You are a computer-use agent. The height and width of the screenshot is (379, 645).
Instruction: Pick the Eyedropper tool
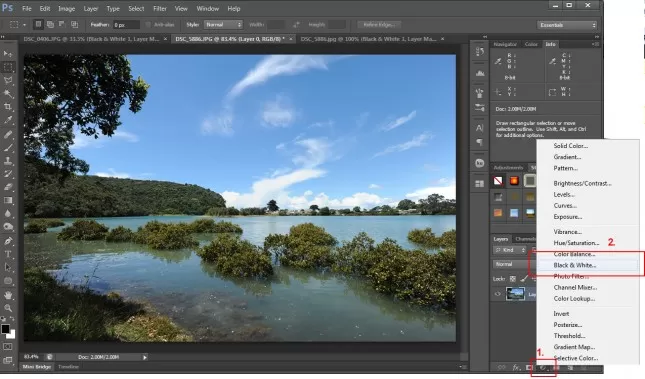(x=8, y=120)
